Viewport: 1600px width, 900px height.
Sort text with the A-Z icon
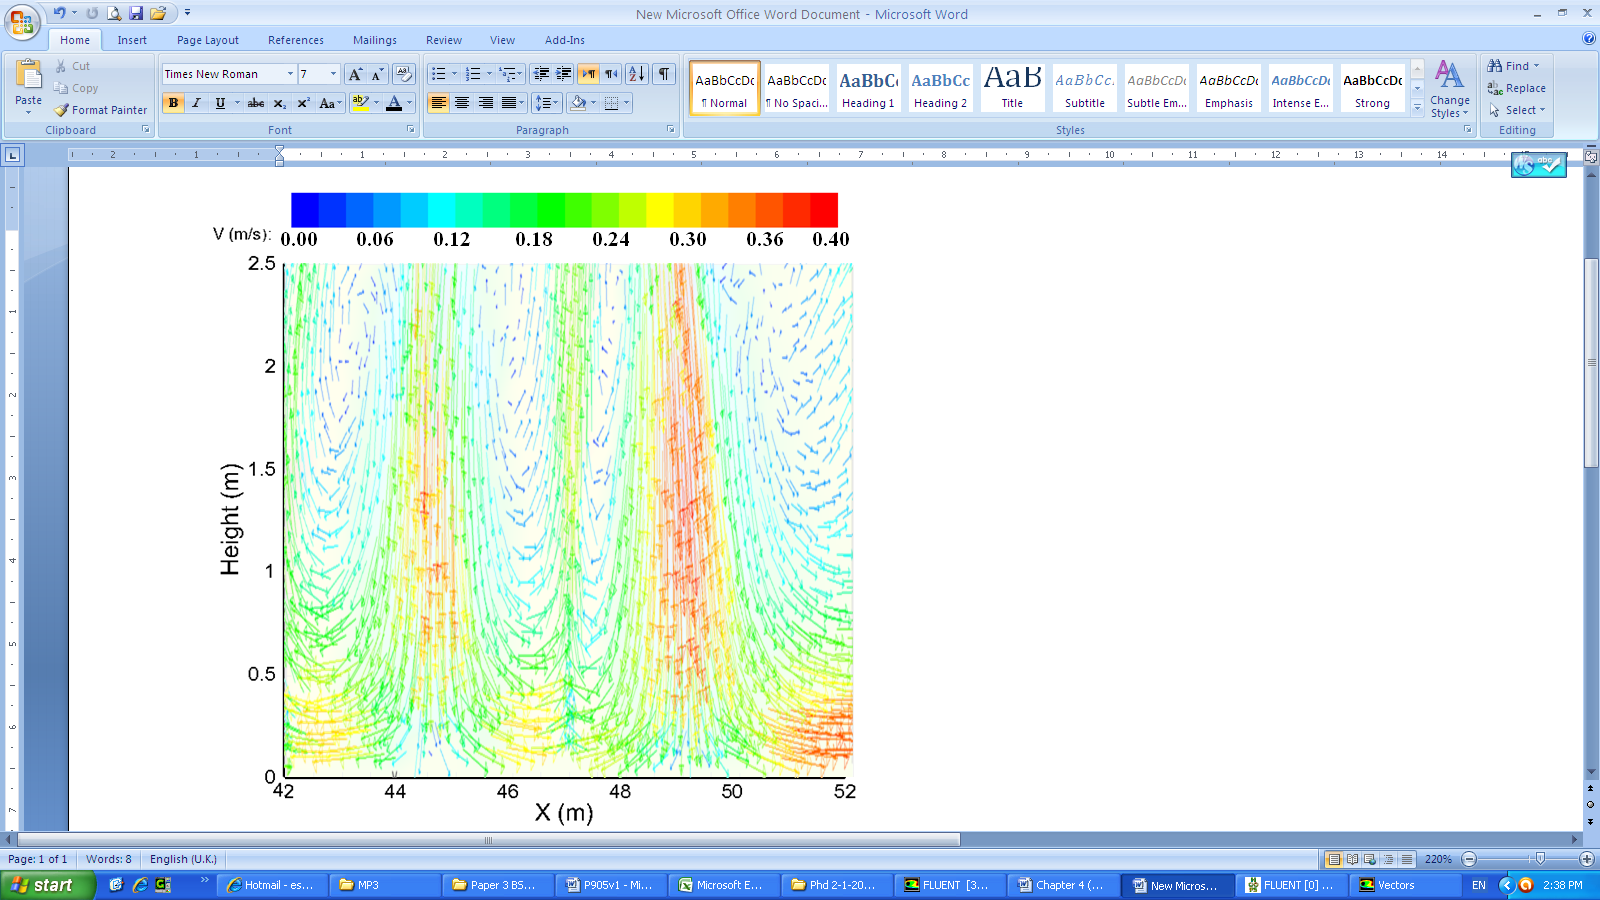point(636,74)
